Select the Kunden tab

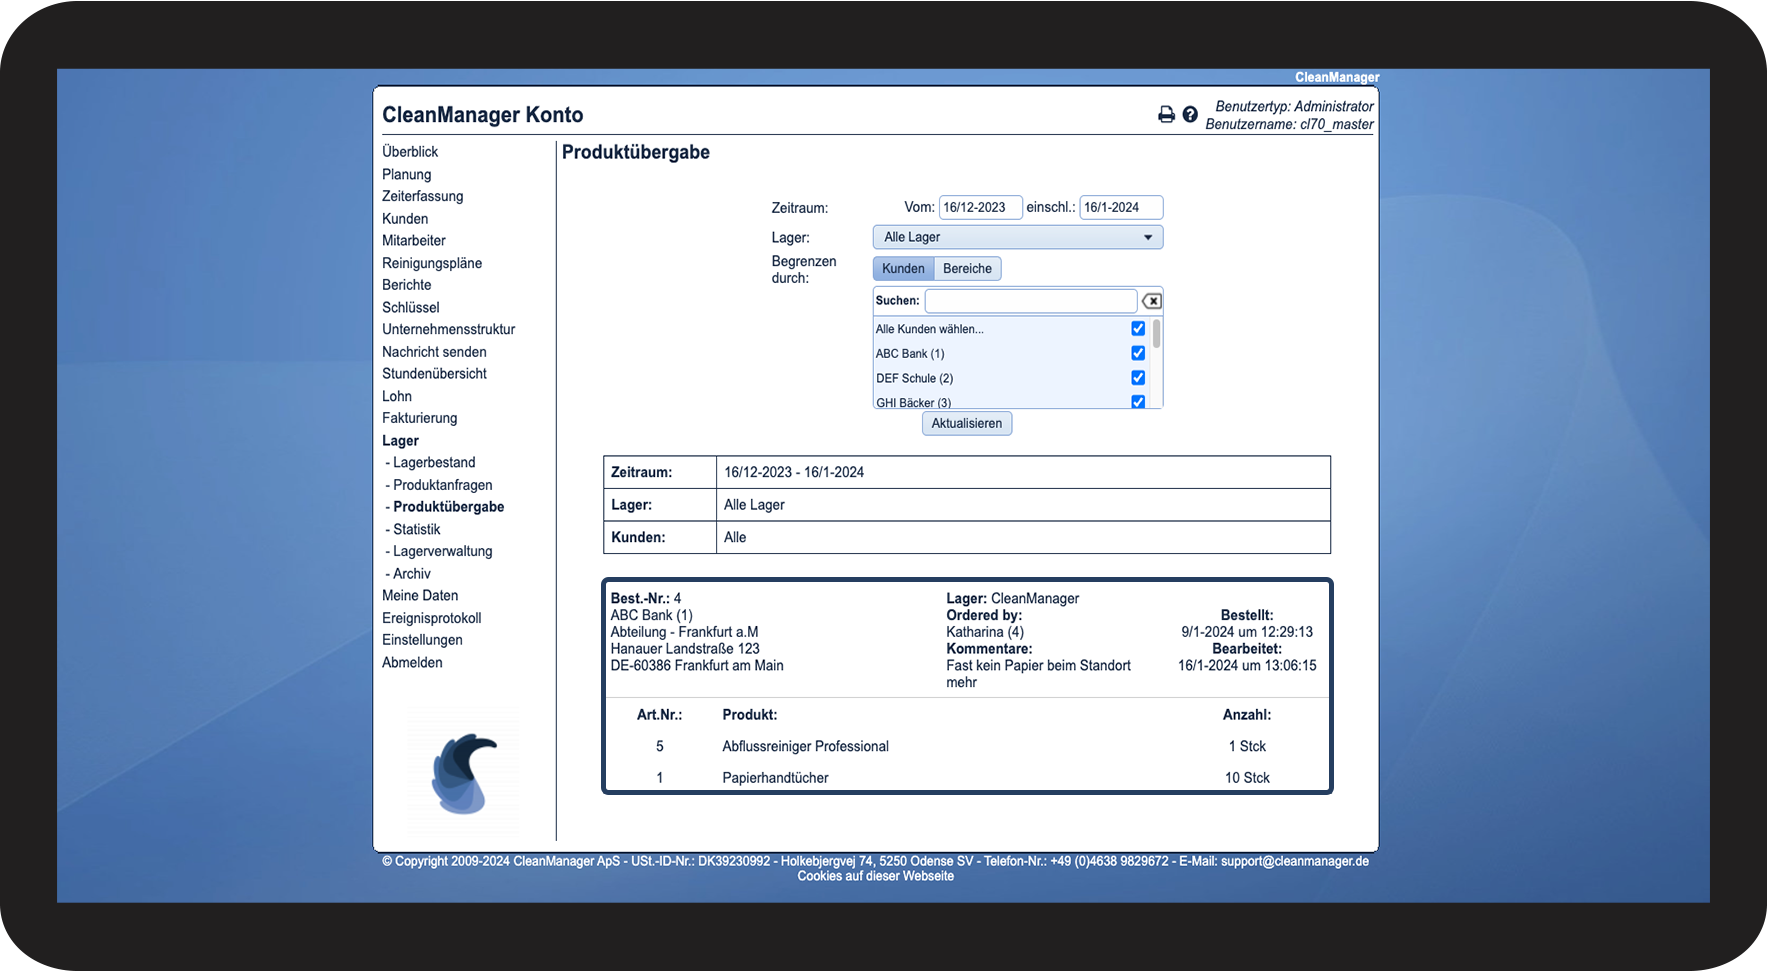(x=903, y=269)
